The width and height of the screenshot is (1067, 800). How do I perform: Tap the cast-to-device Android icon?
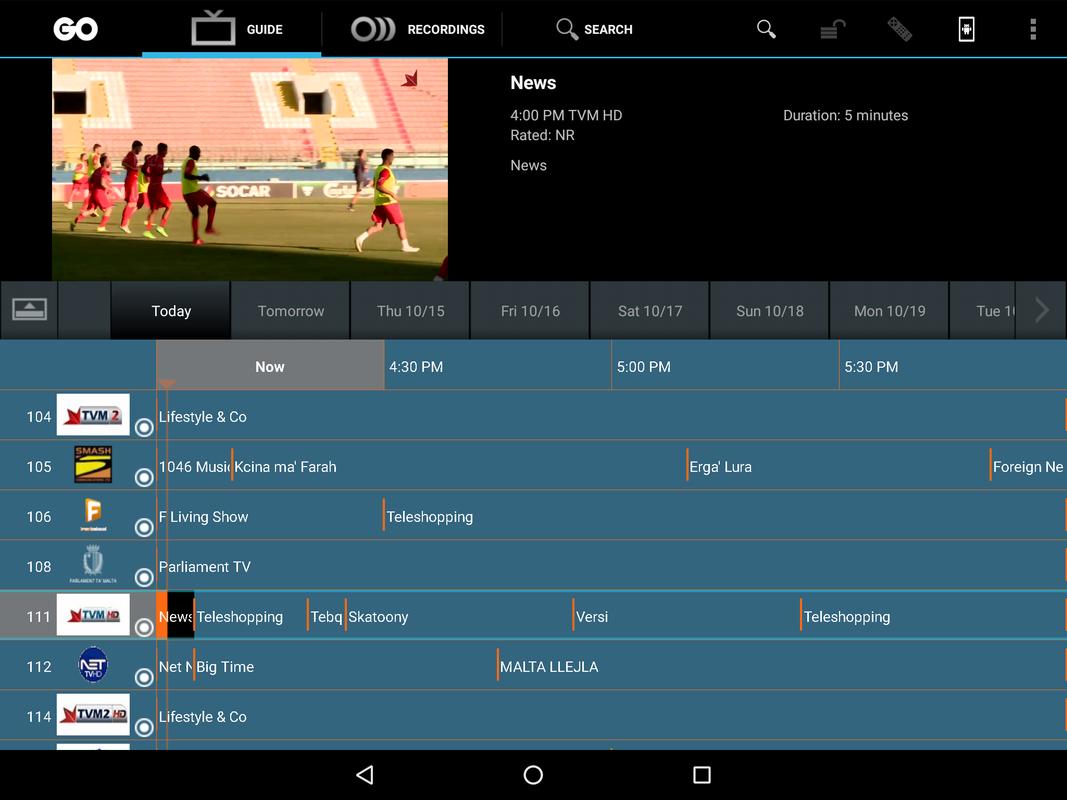[x=965, y=29]
